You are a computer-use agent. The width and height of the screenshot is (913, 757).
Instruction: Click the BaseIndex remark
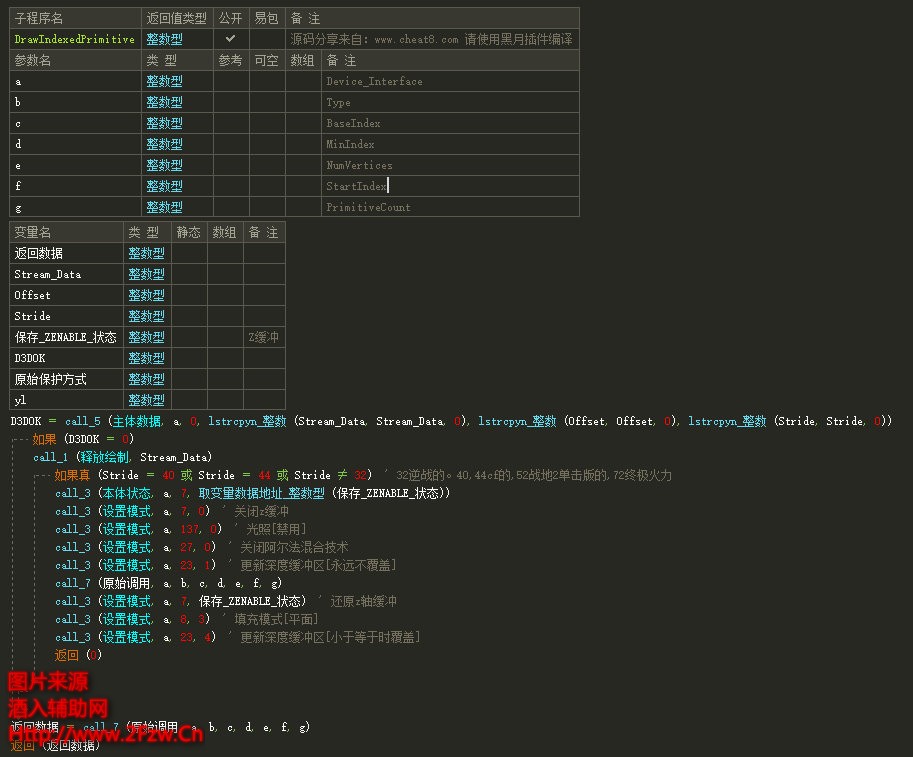(353, 123)
